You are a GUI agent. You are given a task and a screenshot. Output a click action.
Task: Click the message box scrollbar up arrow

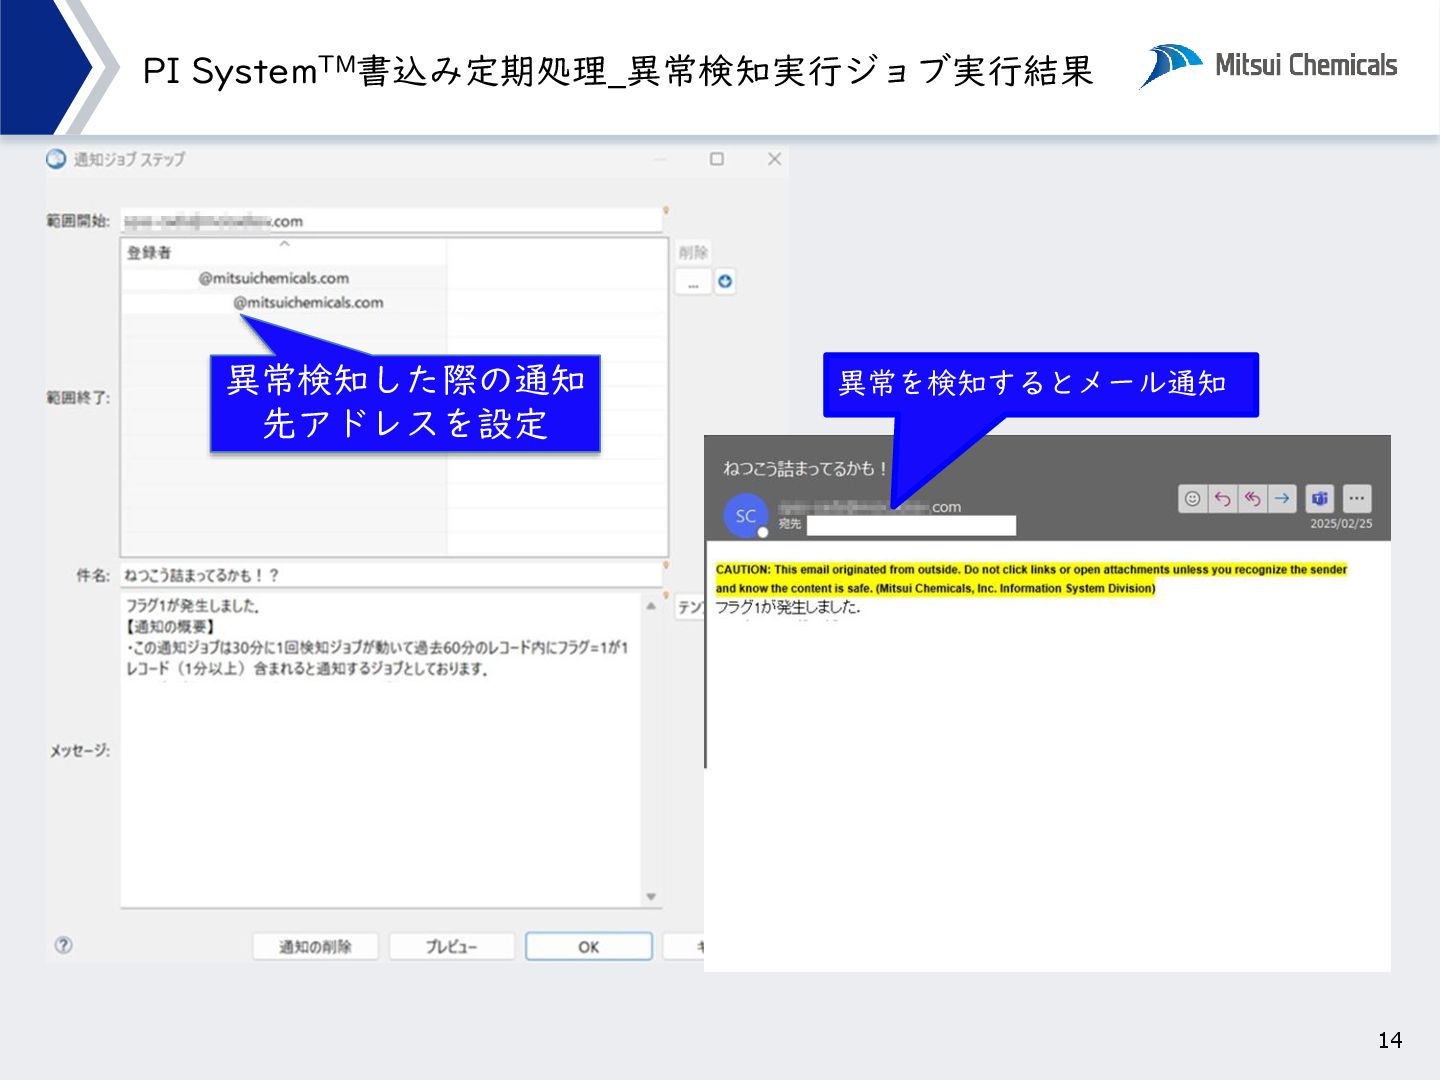pyautogui.click(x=651, y=605)
